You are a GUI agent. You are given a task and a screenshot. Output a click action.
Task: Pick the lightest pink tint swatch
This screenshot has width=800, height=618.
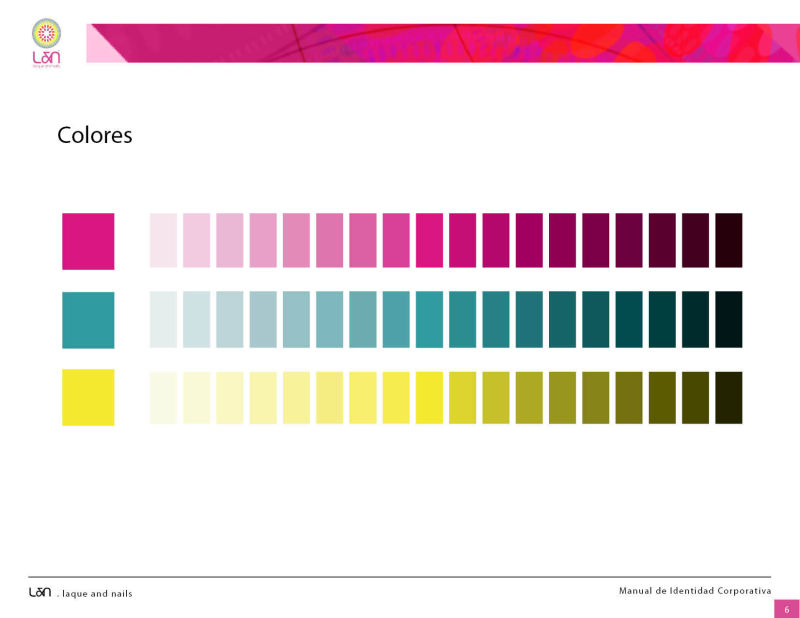[163, 240]
